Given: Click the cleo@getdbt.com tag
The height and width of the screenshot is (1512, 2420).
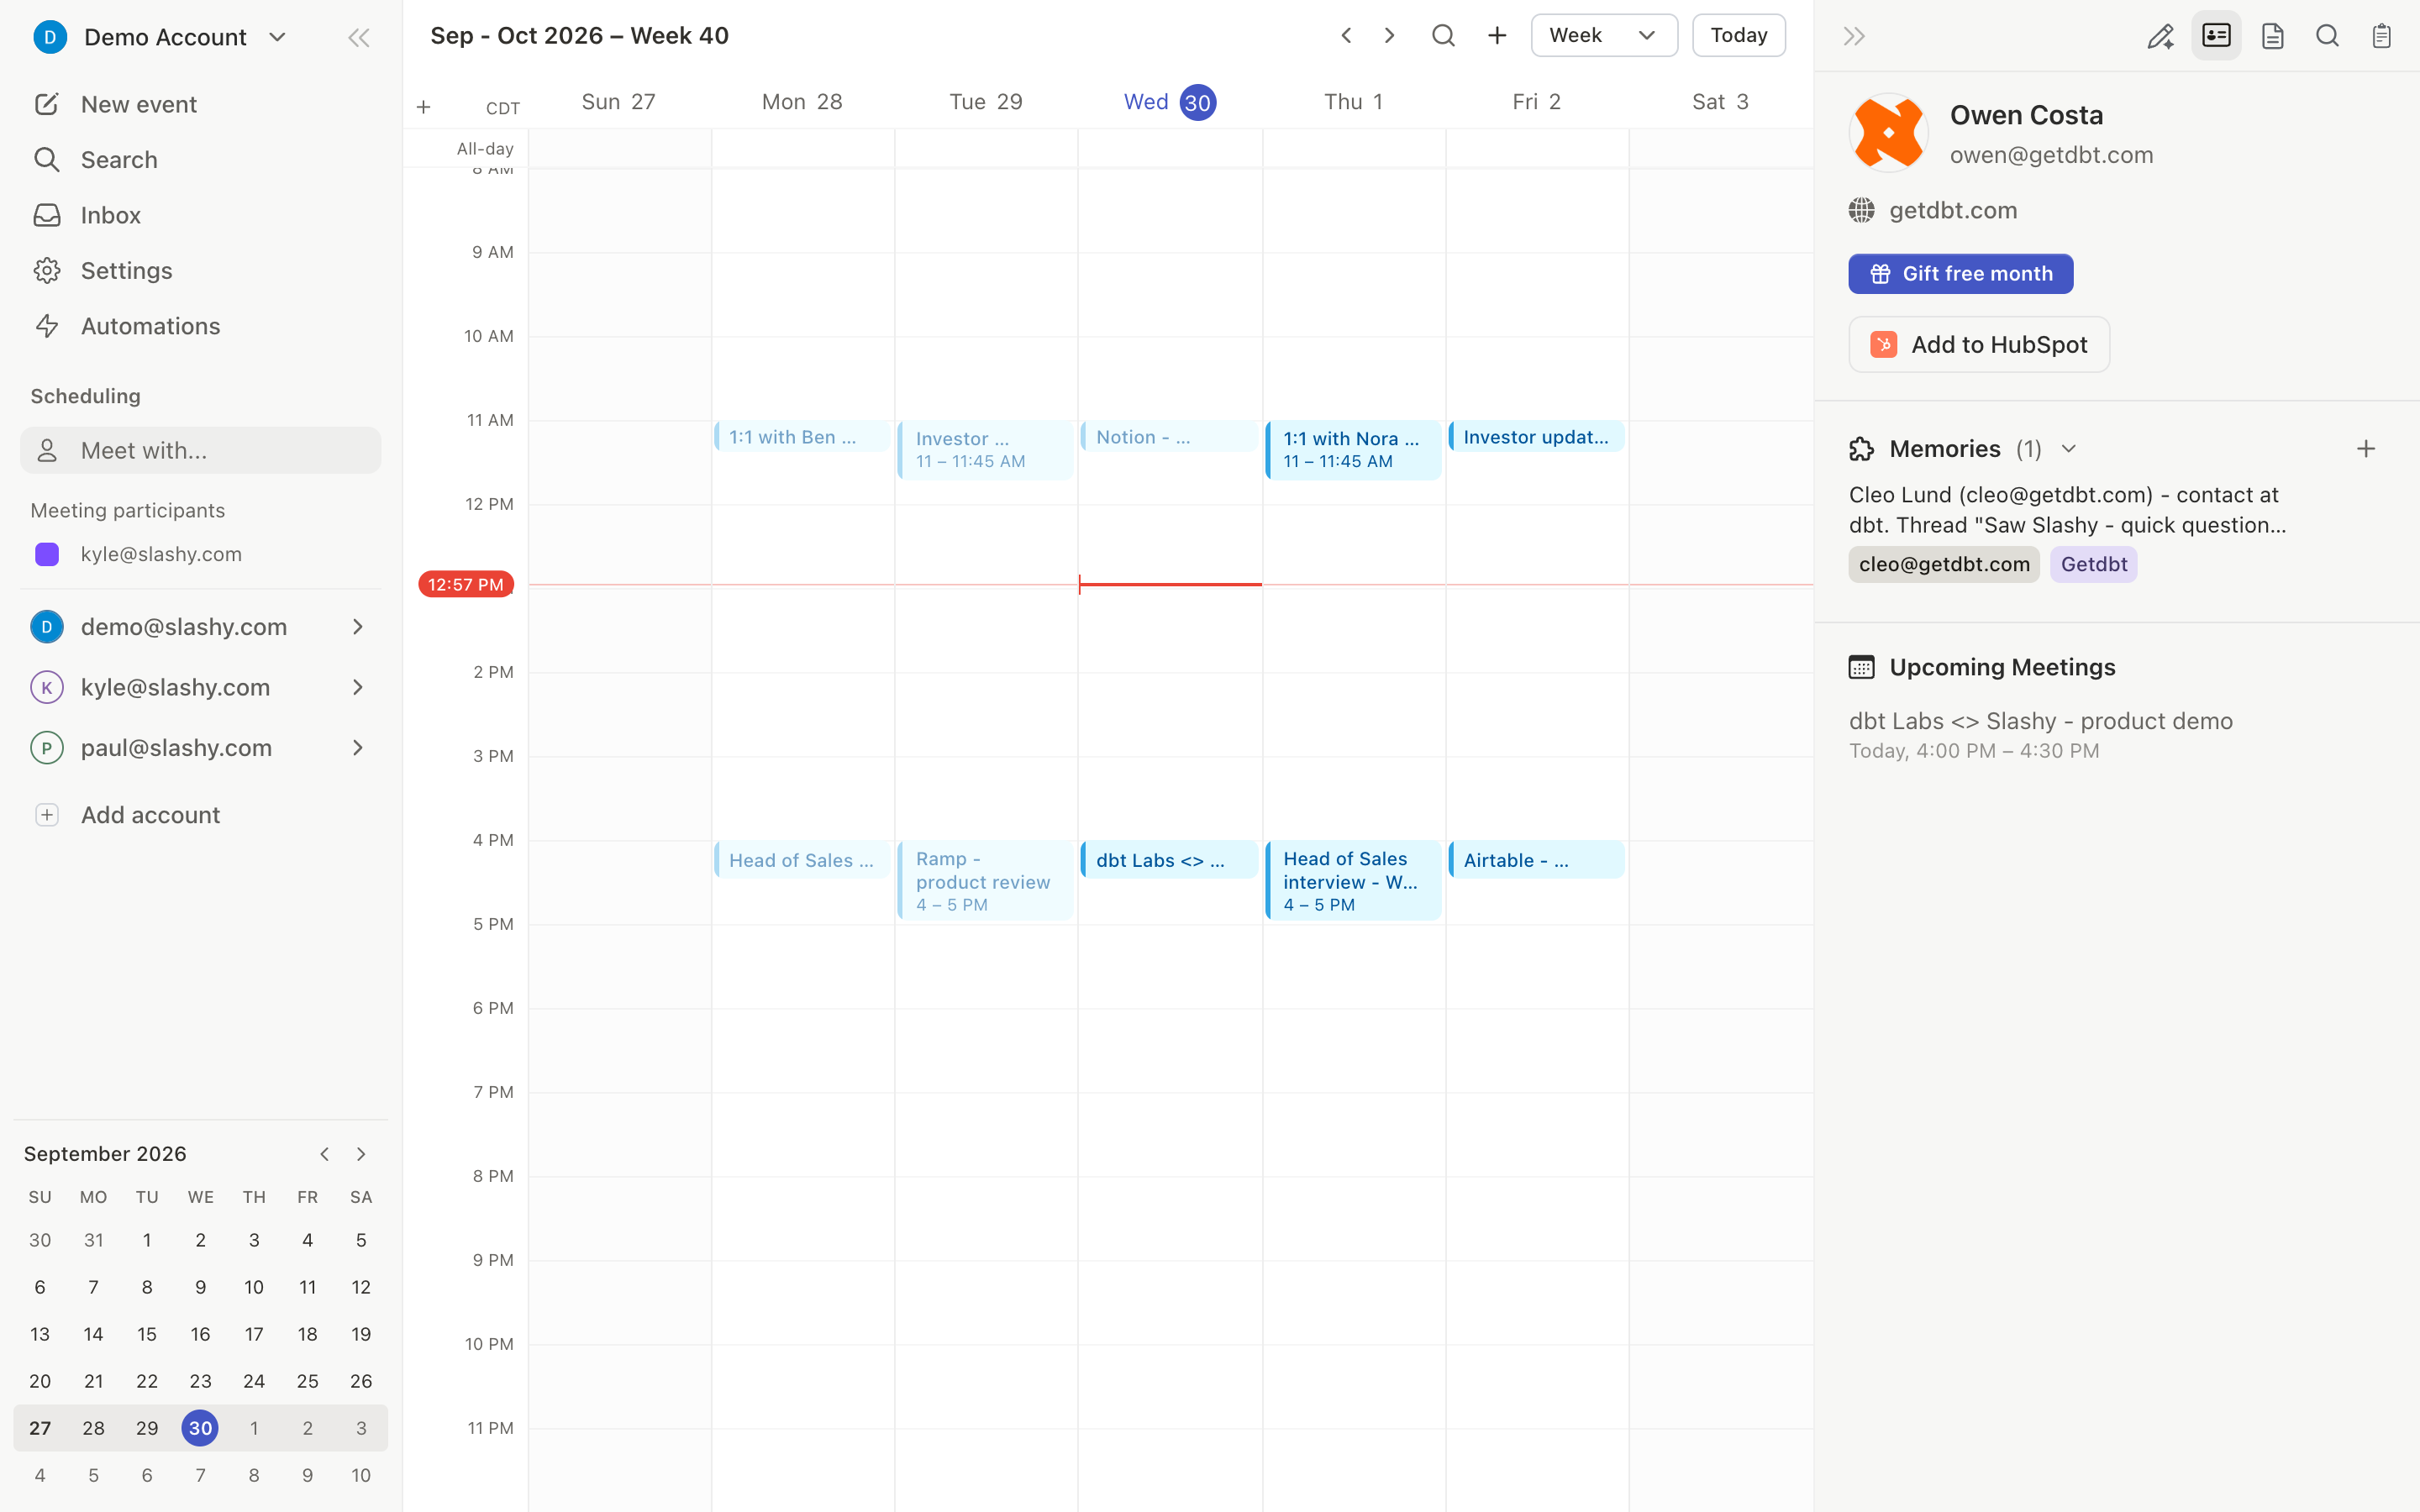Looking at the screenshot, I should pyautogui.click(x=1943, y=564).
